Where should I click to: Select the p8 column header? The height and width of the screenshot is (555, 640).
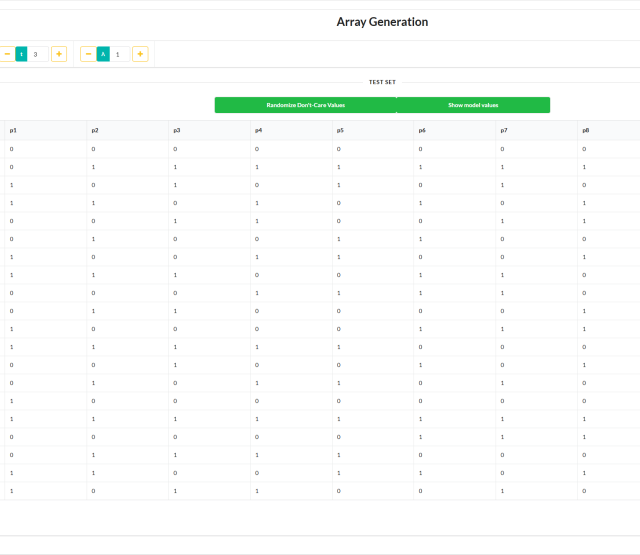coord(609,131)
